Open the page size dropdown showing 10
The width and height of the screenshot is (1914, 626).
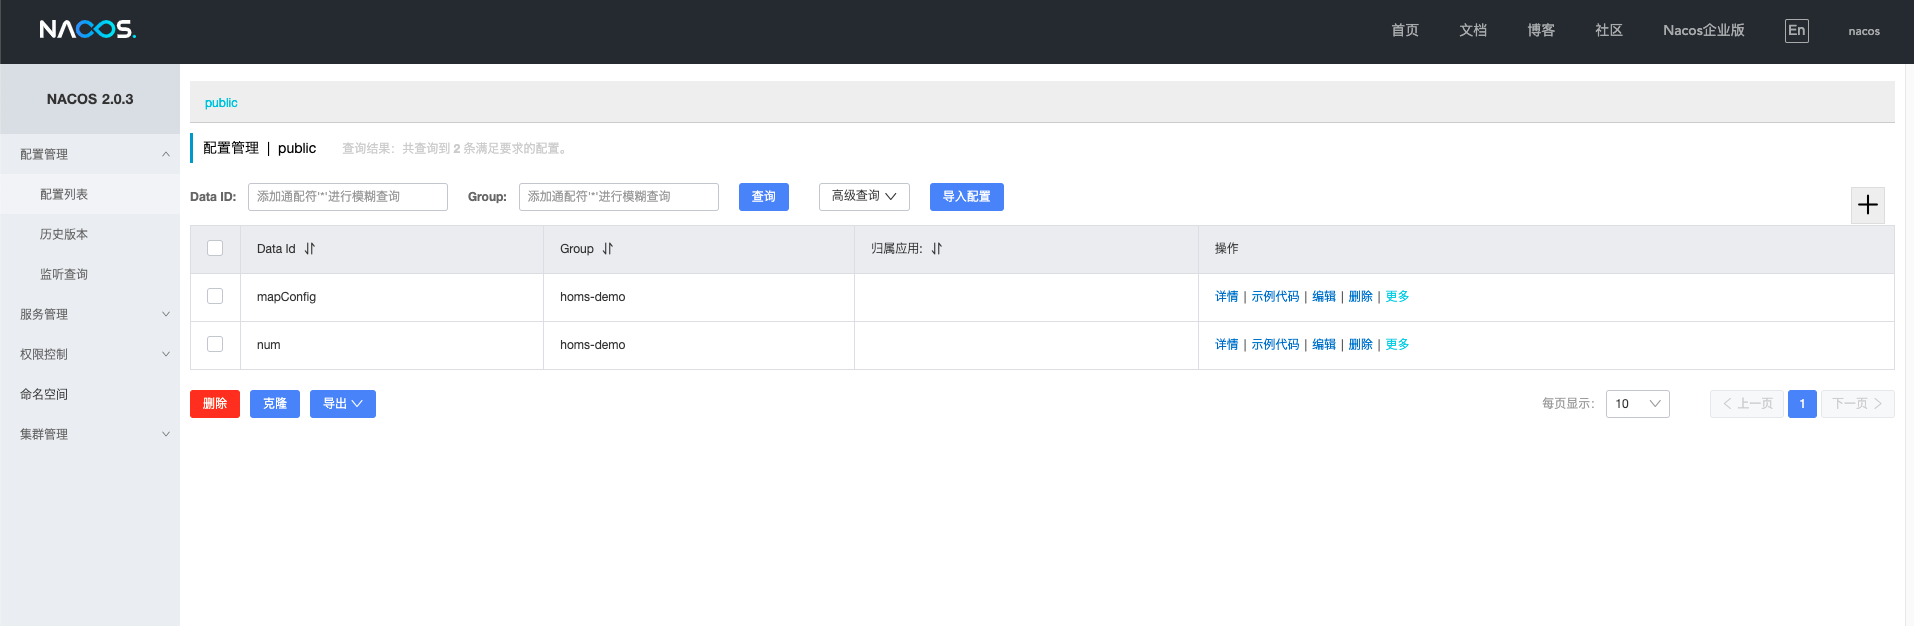(1637, 404)
